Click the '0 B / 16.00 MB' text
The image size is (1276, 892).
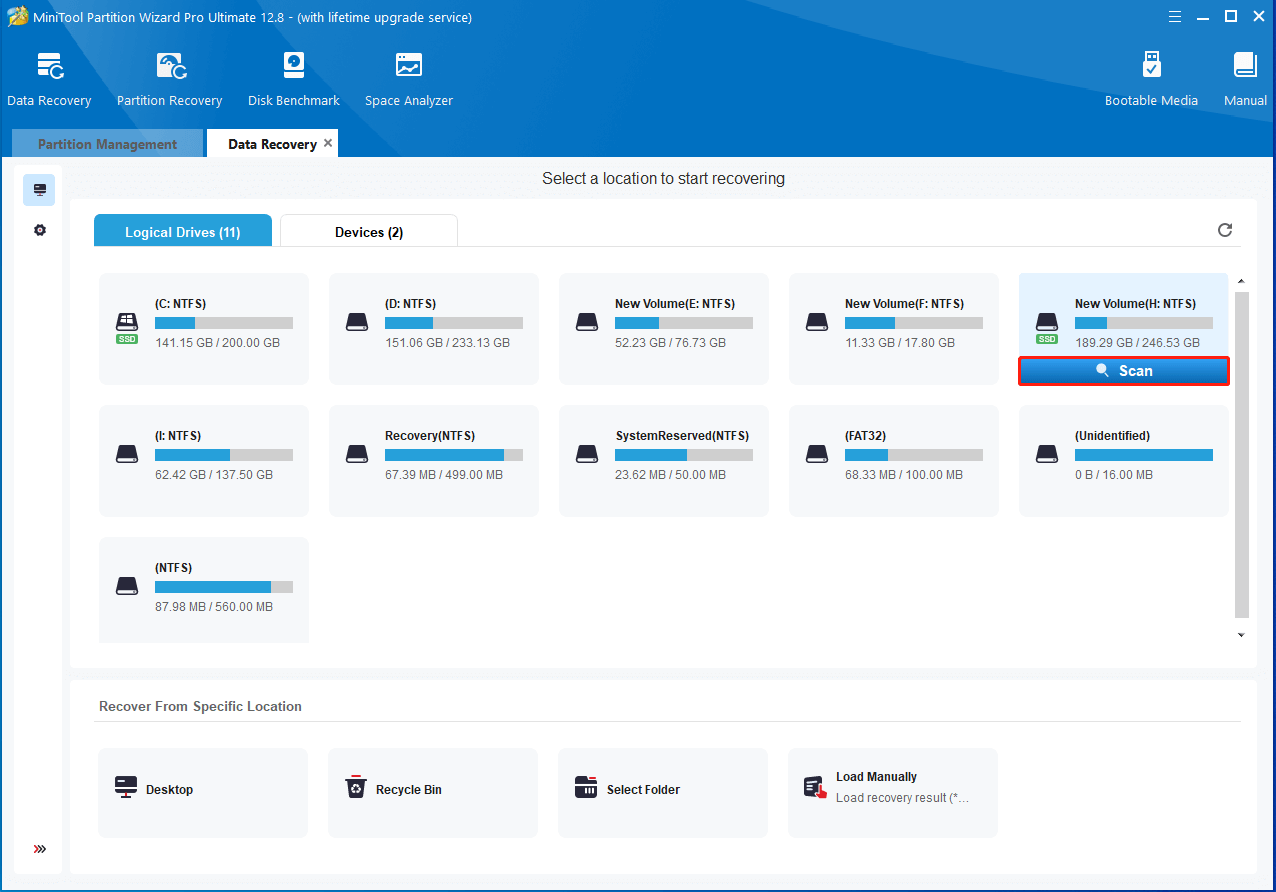coord(1114,475)
